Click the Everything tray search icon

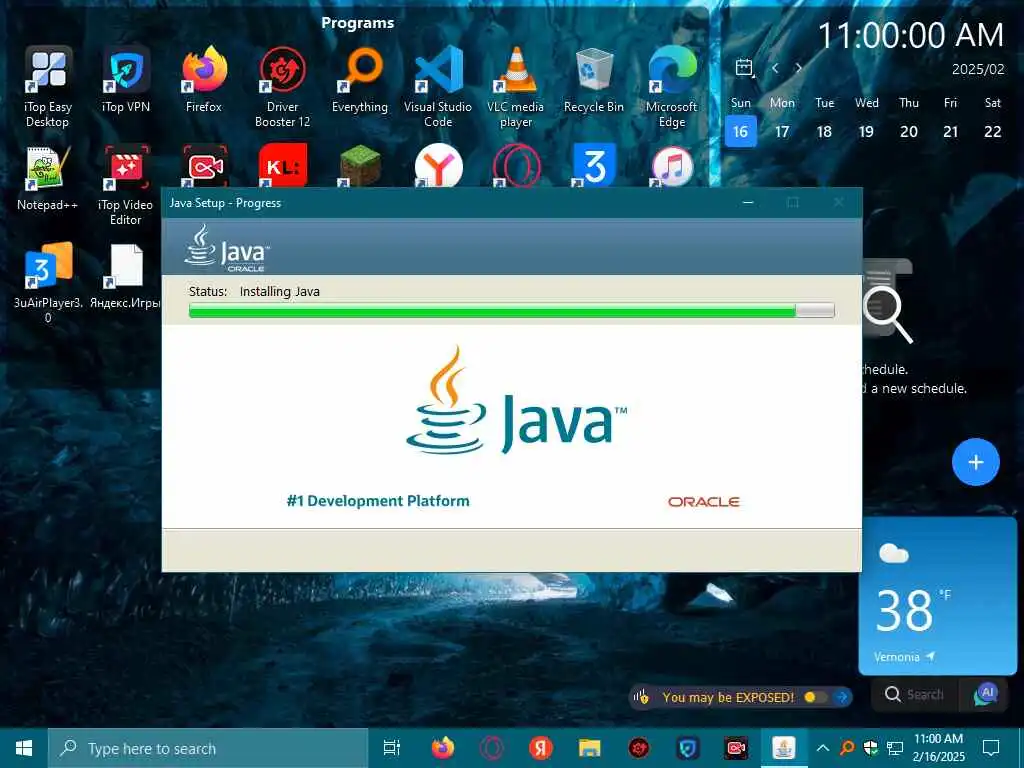tap(847, 748)
